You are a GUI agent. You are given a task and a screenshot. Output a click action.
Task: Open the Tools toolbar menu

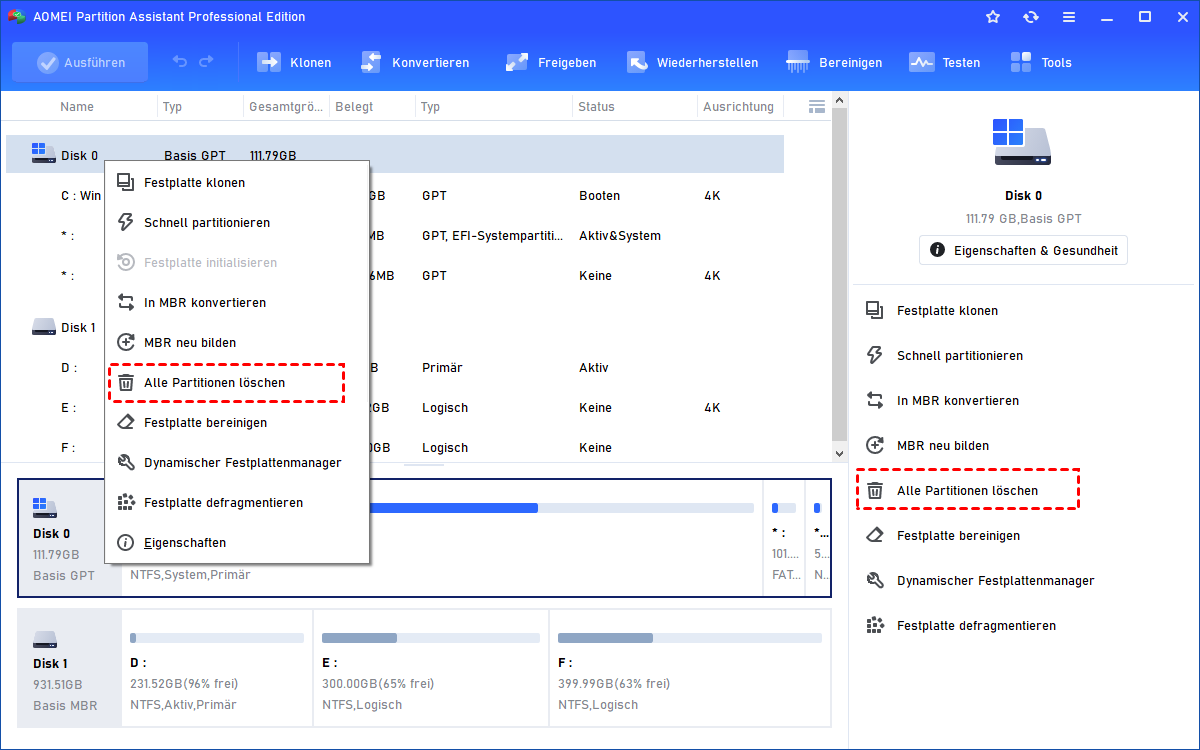(x=1040, y=62)
